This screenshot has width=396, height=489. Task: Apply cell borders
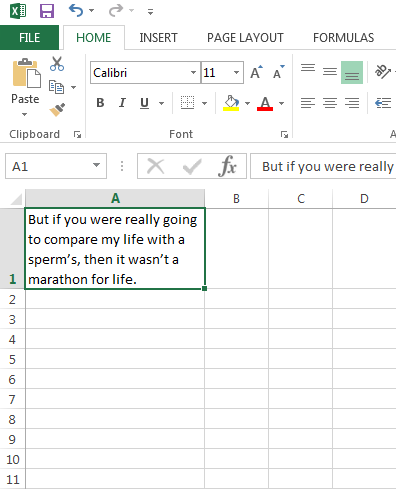click(187, 103)
